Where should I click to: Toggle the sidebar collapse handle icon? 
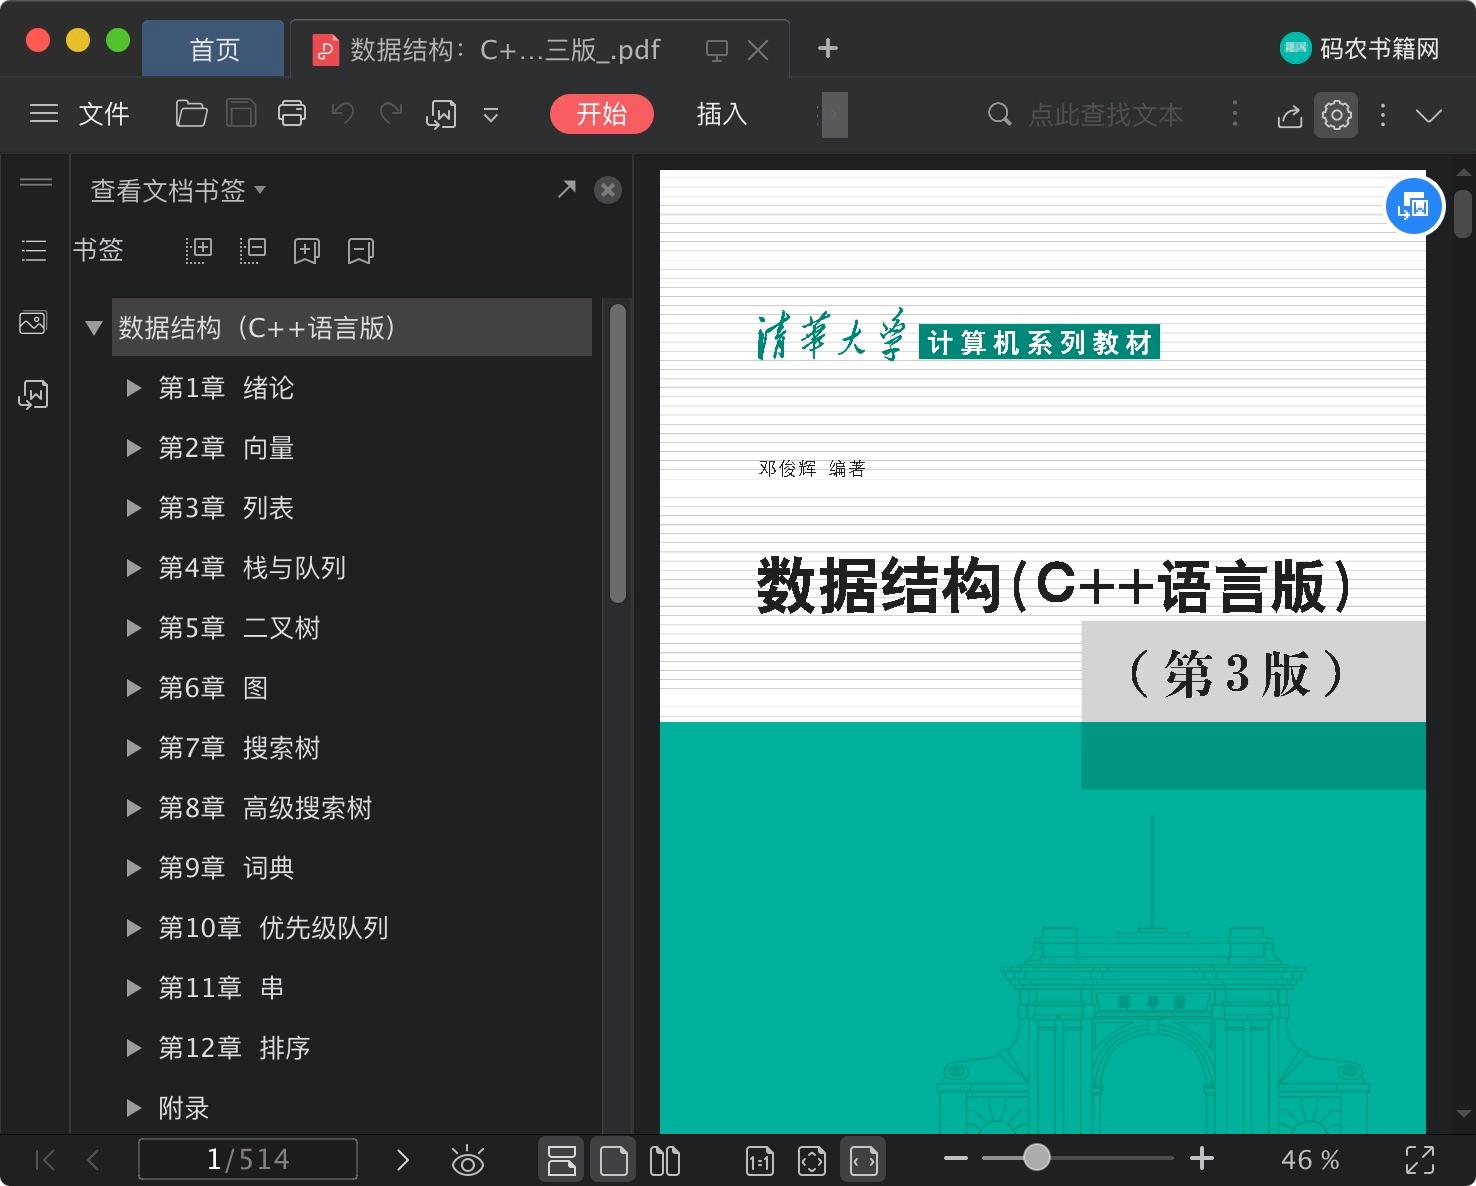(x=36, y=182)
